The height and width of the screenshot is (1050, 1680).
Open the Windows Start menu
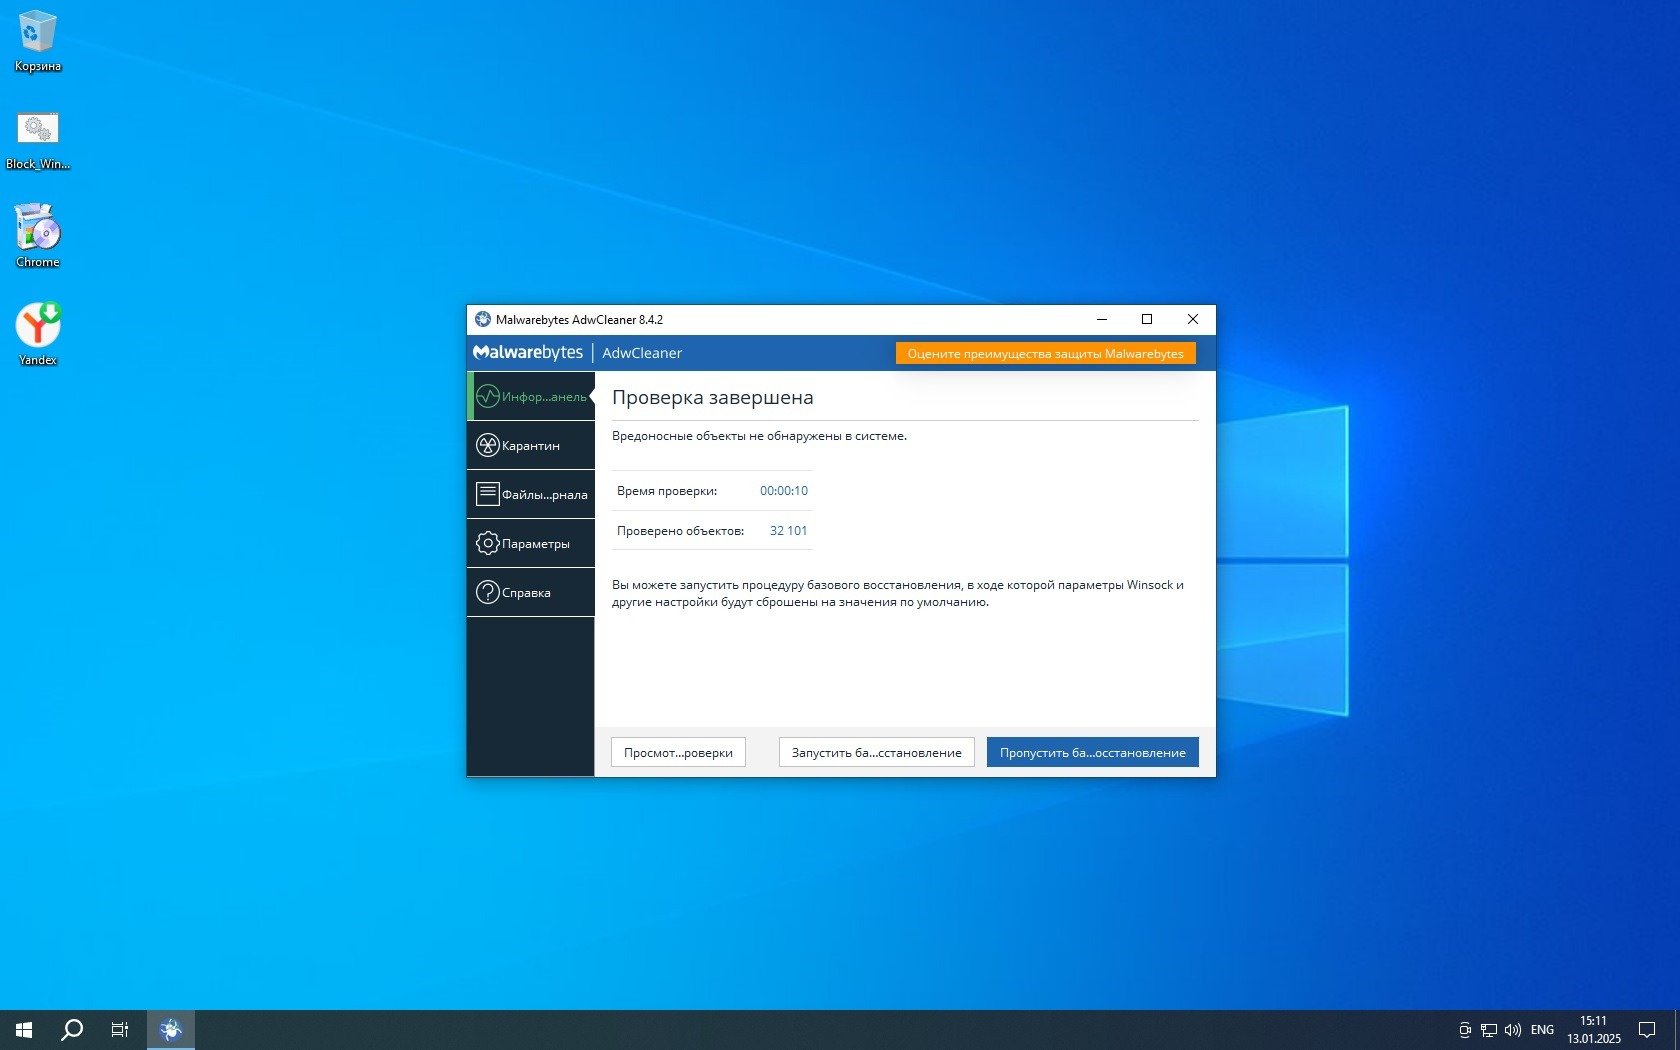(x=24, y=1030)
